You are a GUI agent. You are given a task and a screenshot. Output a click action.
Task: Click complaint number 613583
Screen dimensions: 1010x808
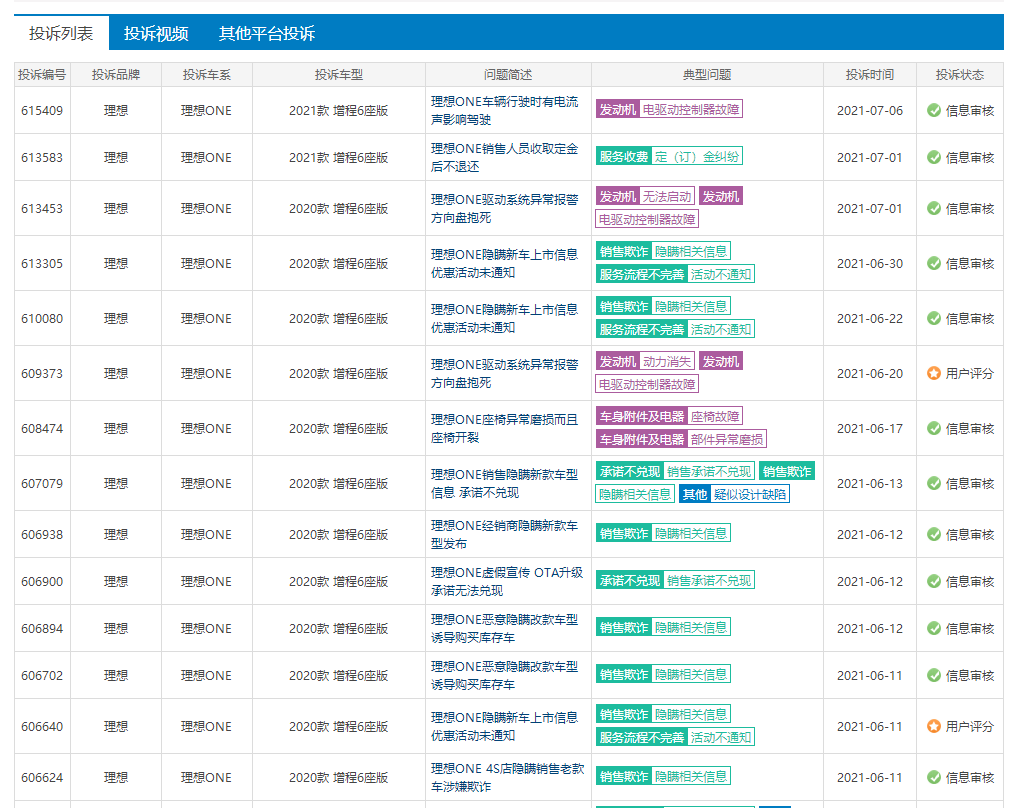[x=42, y=157]
